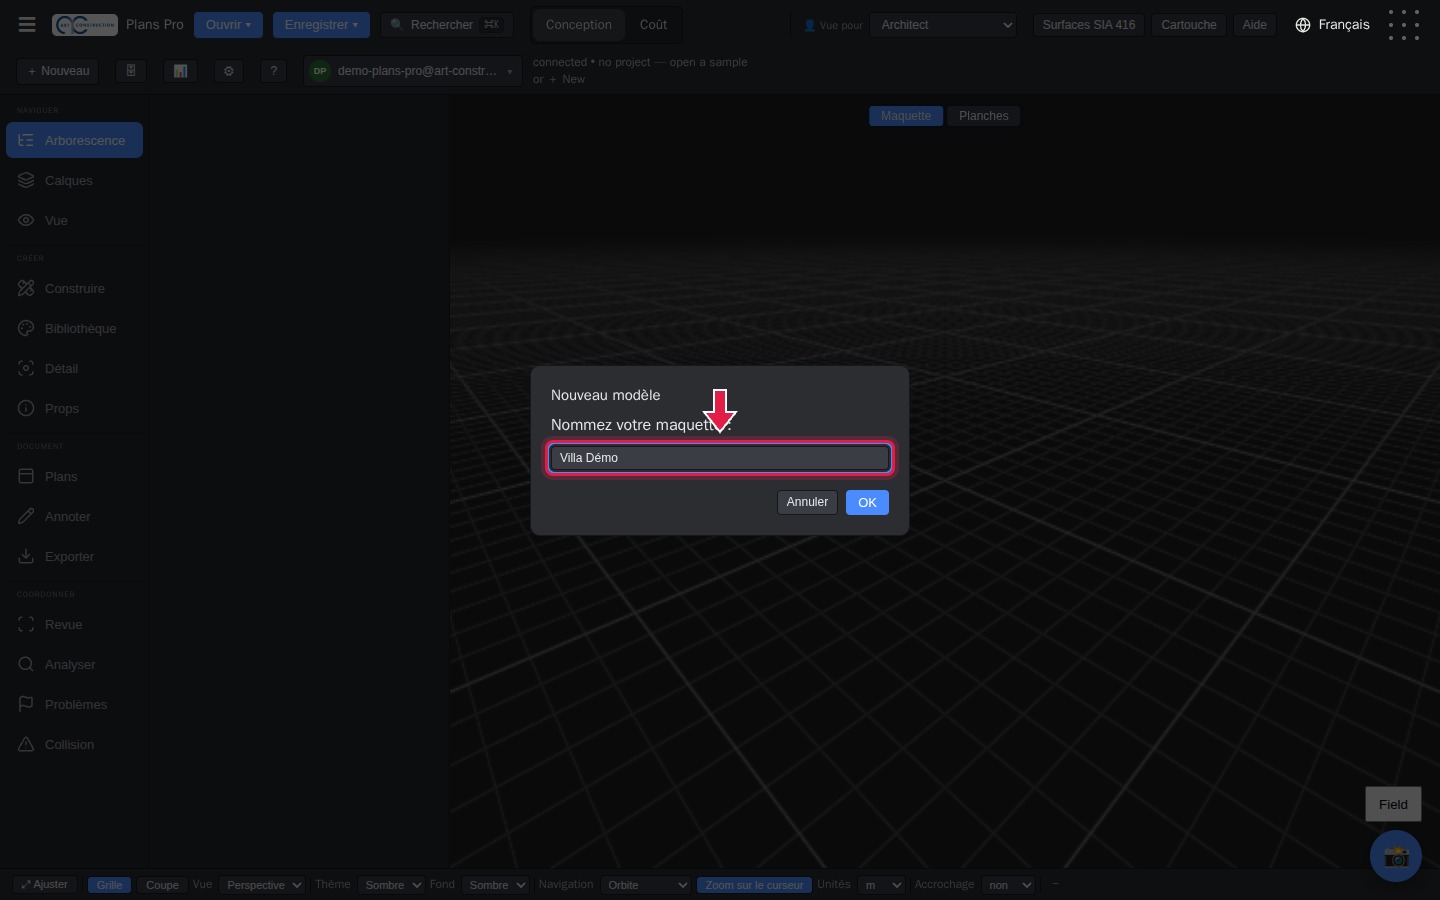Open the hamburger main menu

click(x=27, y=25)
